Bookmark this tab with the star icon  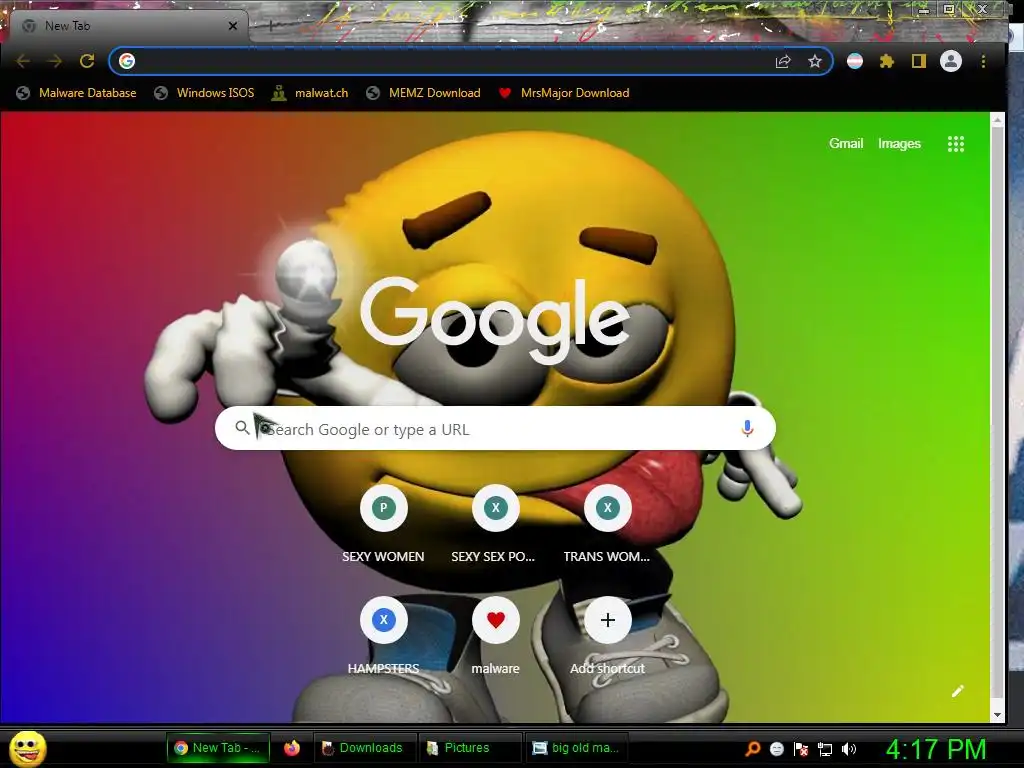coord(814,61)
